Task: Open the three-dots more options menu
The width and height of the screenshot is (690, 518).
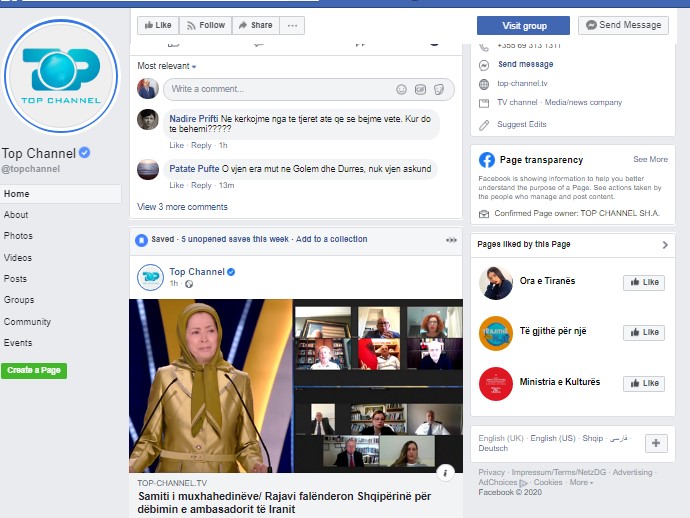Action: [292, 25]
